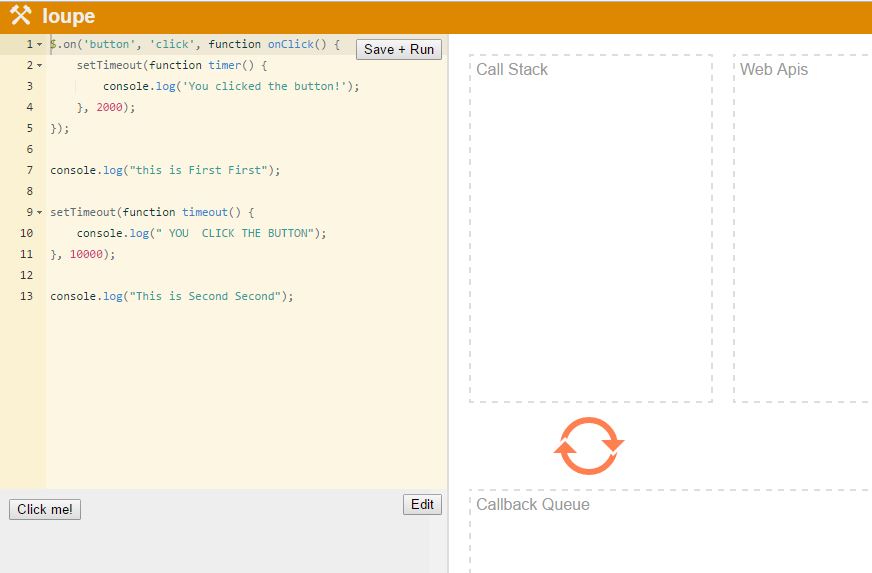Open the loupe title link
Image resolution: width=872 pixels, height=573 pixels.
point(68,16)
